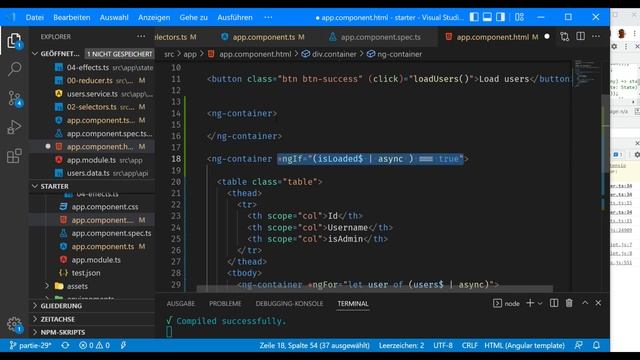The image size is (640, 360).
Task: Switch to AUSGABE panel tab
Action: (180, 304)
